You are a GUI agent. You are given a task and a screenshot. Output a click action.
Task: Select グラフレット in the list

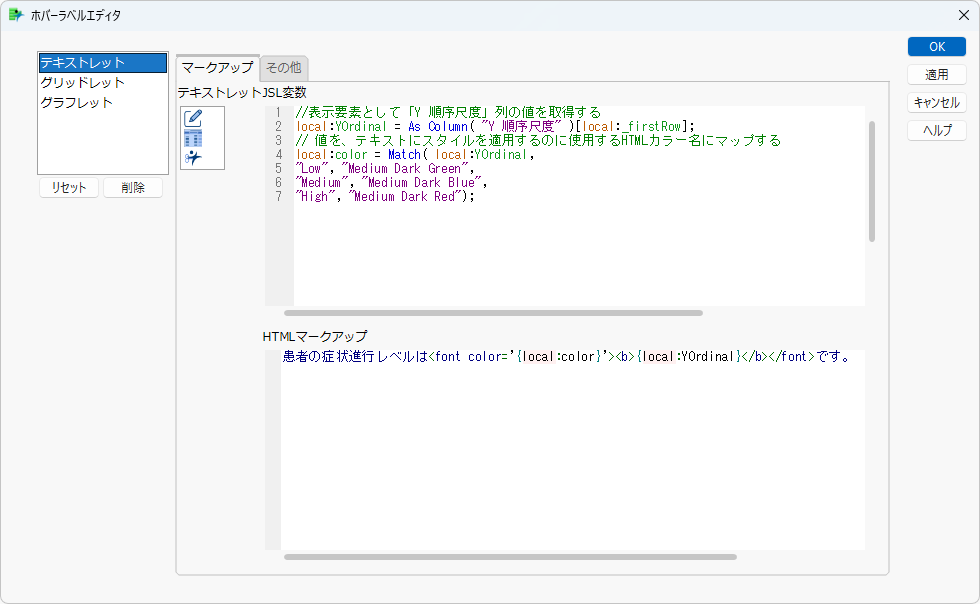(102, 103)
